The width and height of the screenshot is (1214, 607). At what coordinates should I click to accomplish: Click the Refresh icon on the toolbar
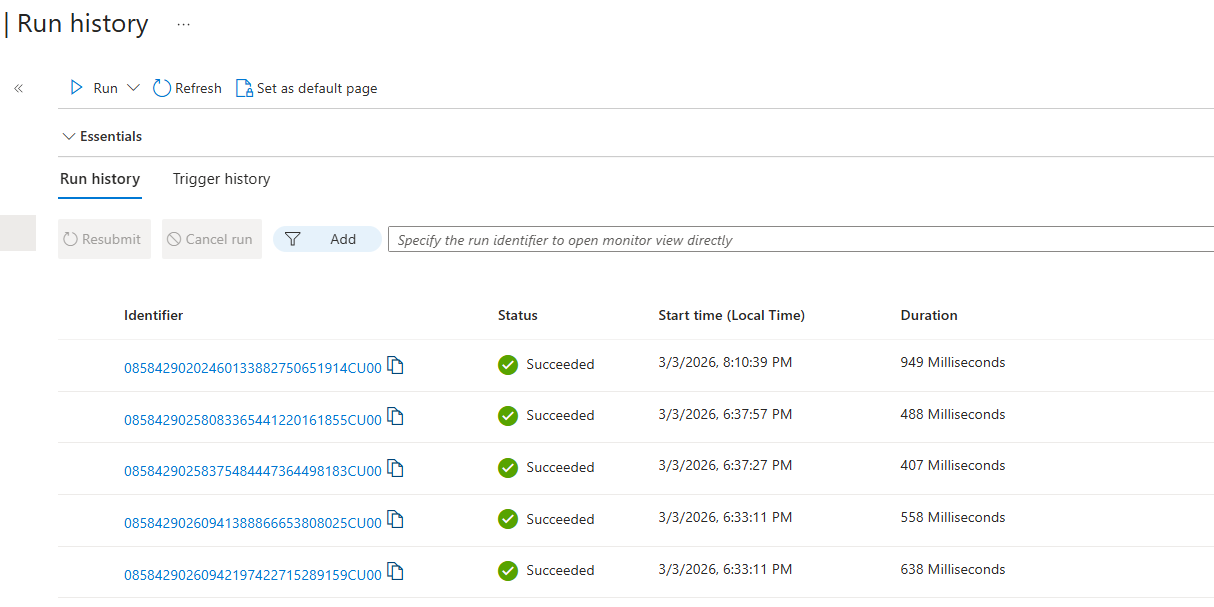click(x=162, y=88)
